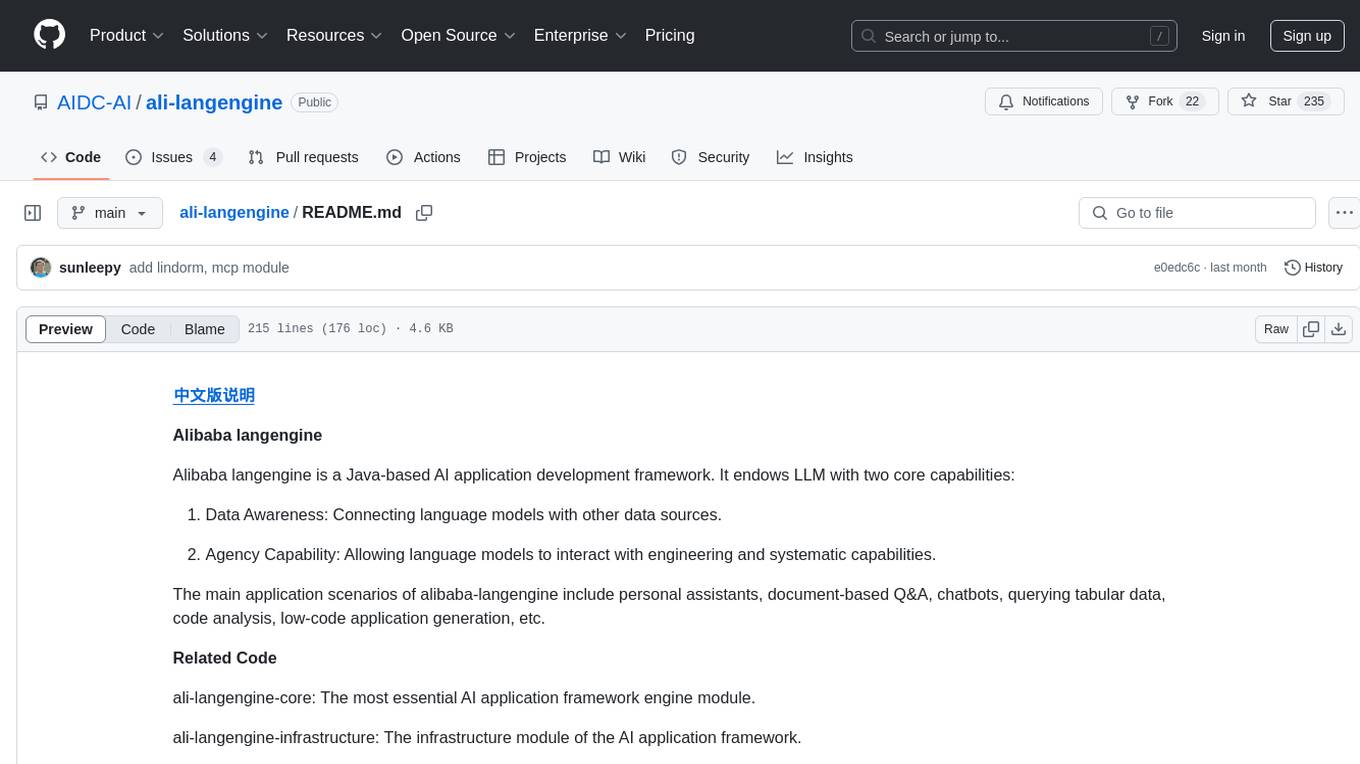This screenshot has width=1360, height=764.
Task: Sign in to GitHub
Action: pos(1223,36)
